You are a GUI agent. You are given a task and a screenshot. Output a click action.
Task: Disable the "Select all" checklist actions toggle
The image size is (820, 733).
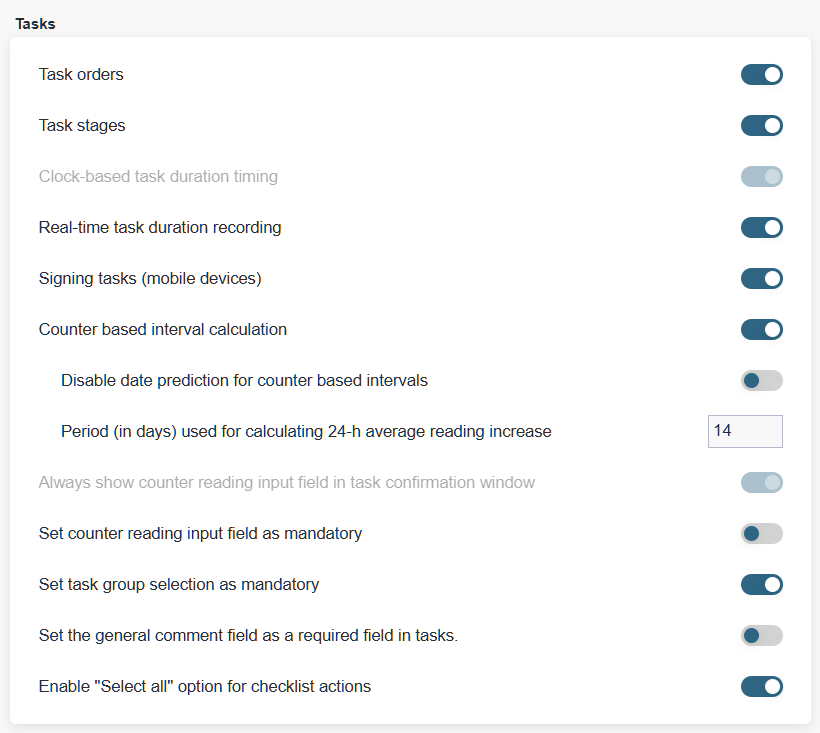point(761,687)
